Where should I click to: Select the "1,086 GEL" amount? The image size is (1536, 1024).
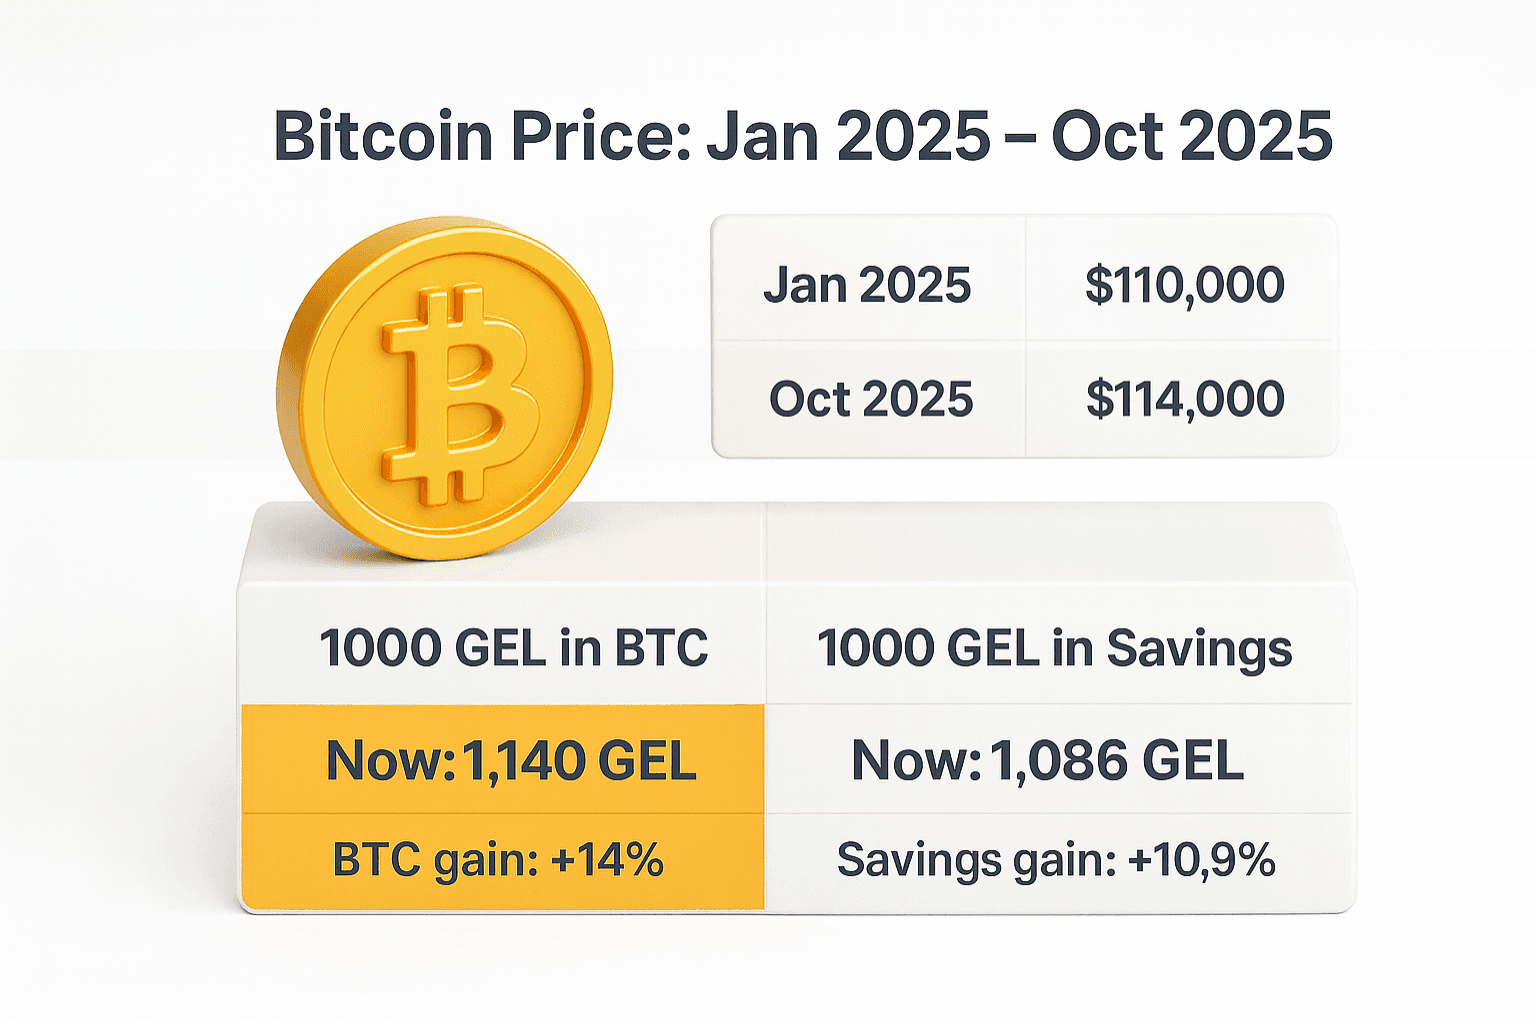point(1117,761)
